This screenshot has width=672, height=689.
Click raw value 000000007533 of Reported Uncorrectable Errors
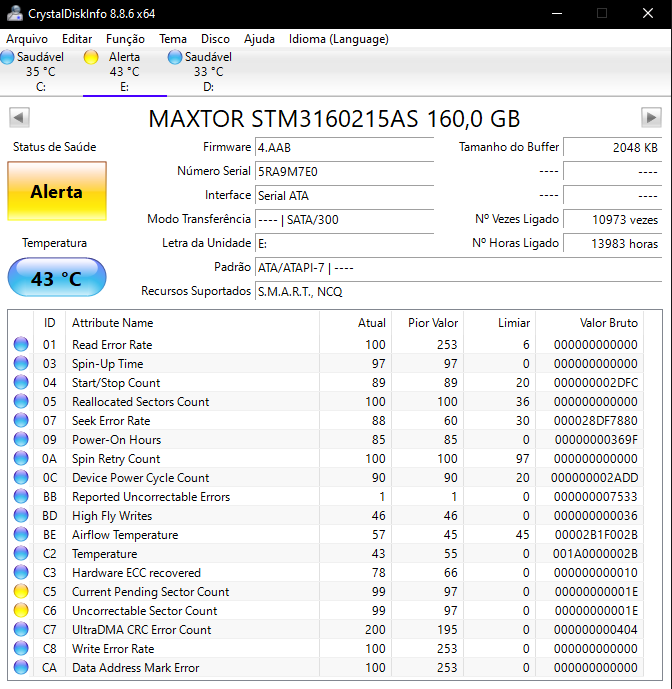(x=596, y=497)
